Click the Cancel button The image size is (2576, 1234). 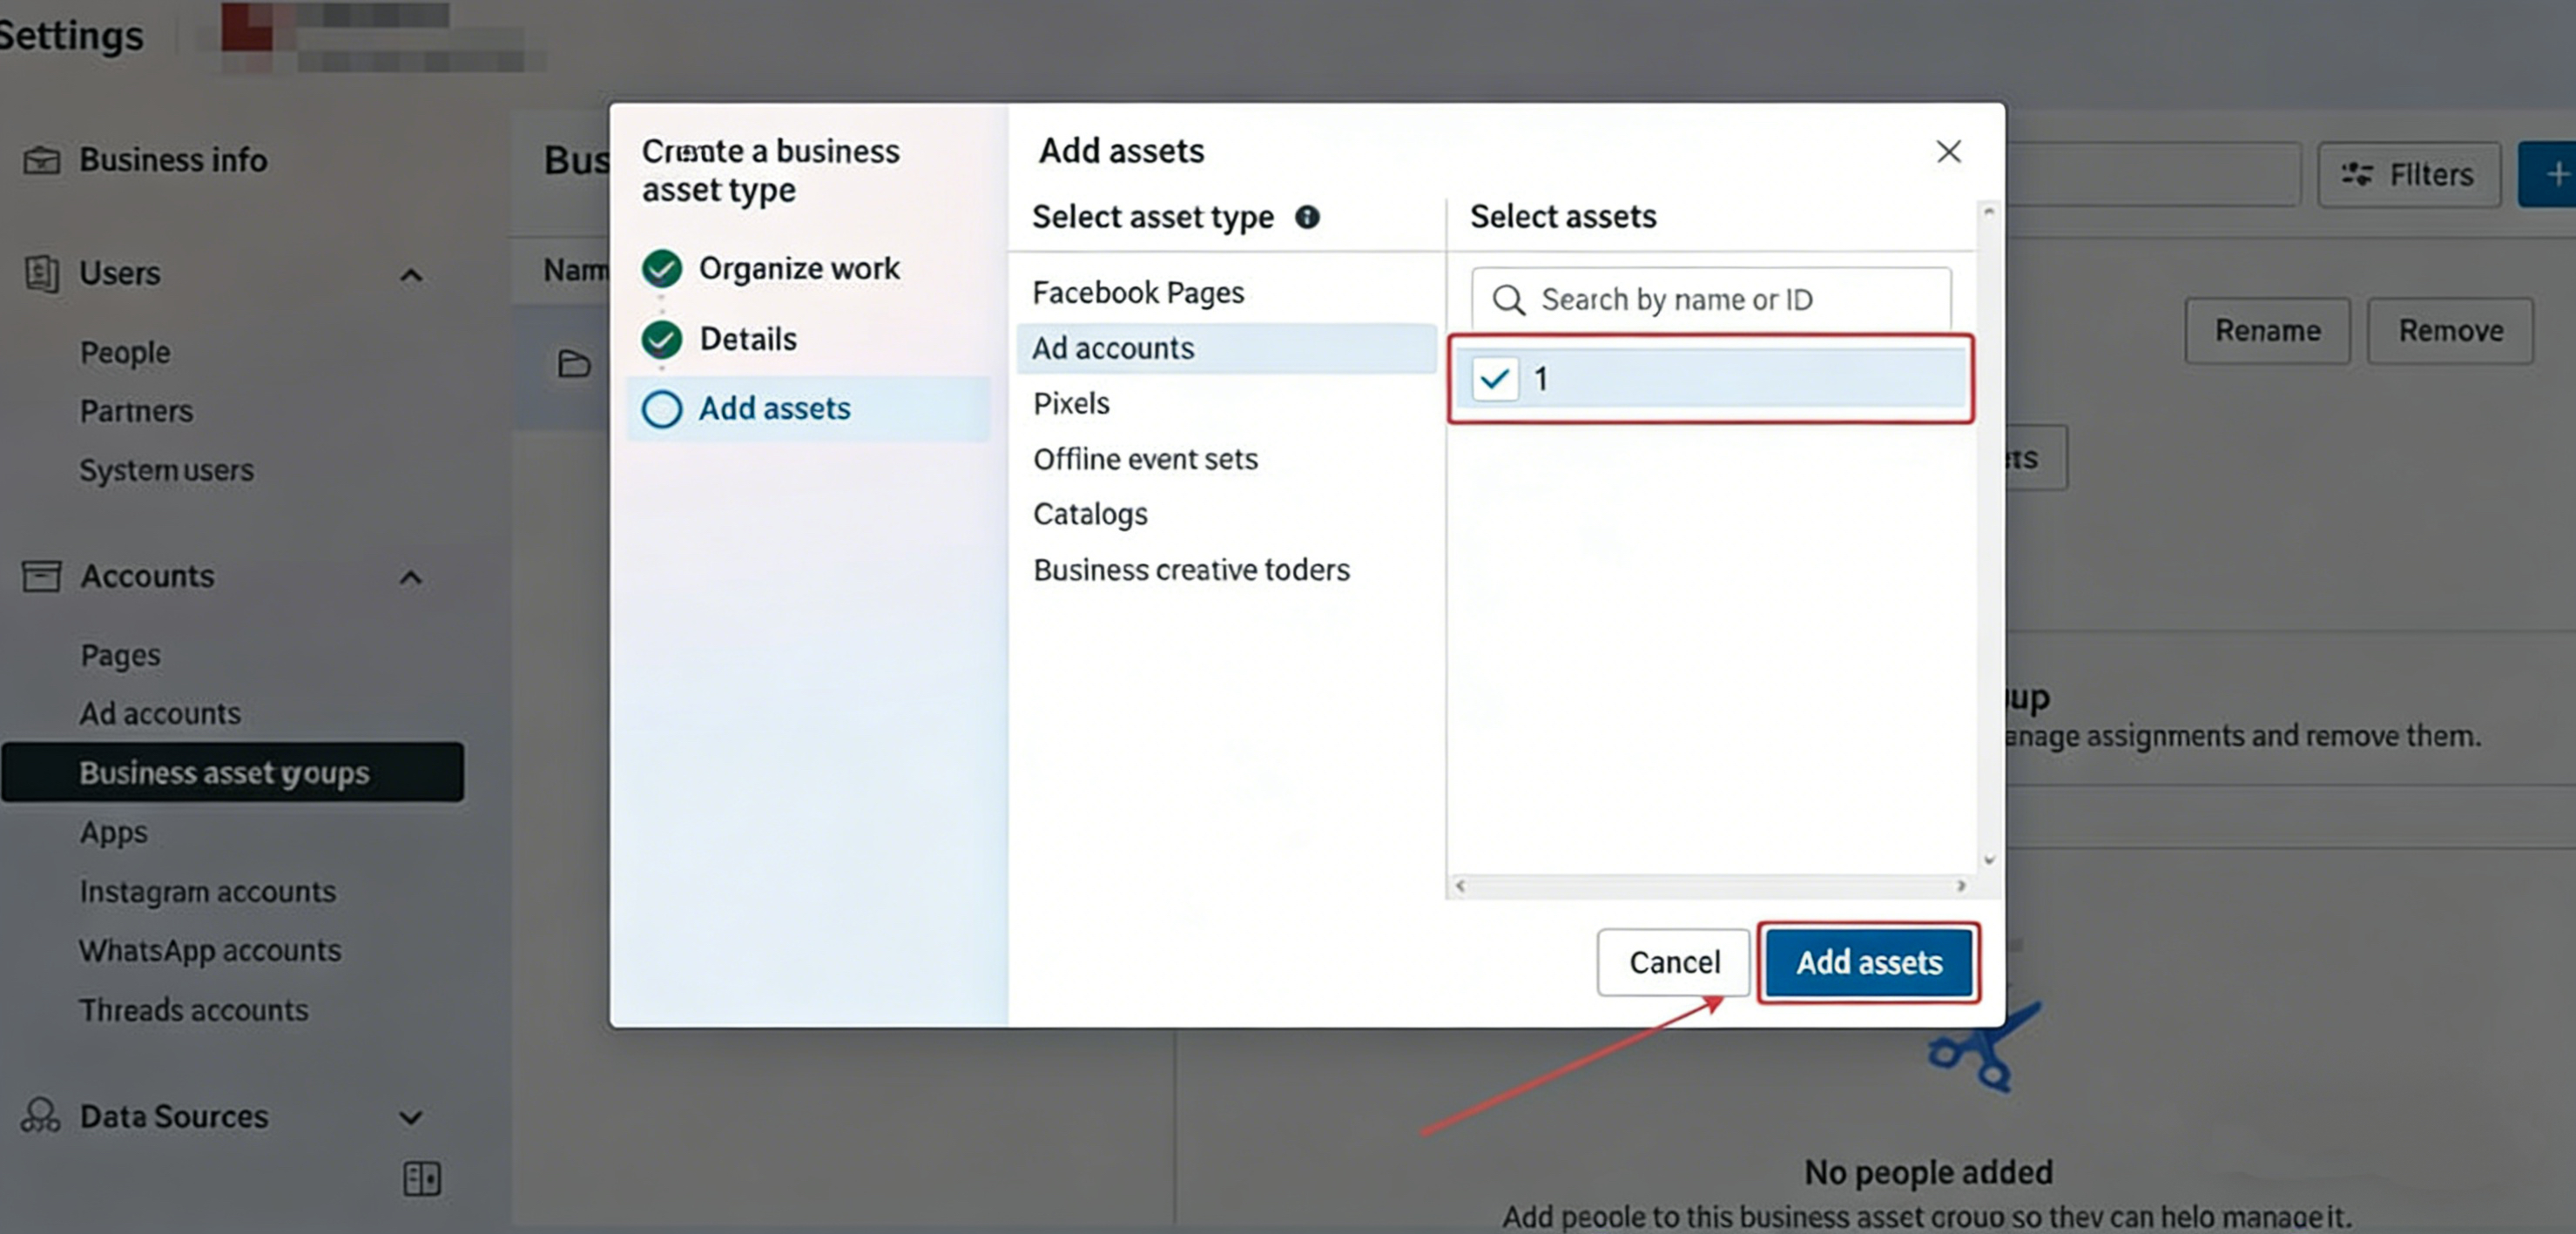(x=1674, y=962)
